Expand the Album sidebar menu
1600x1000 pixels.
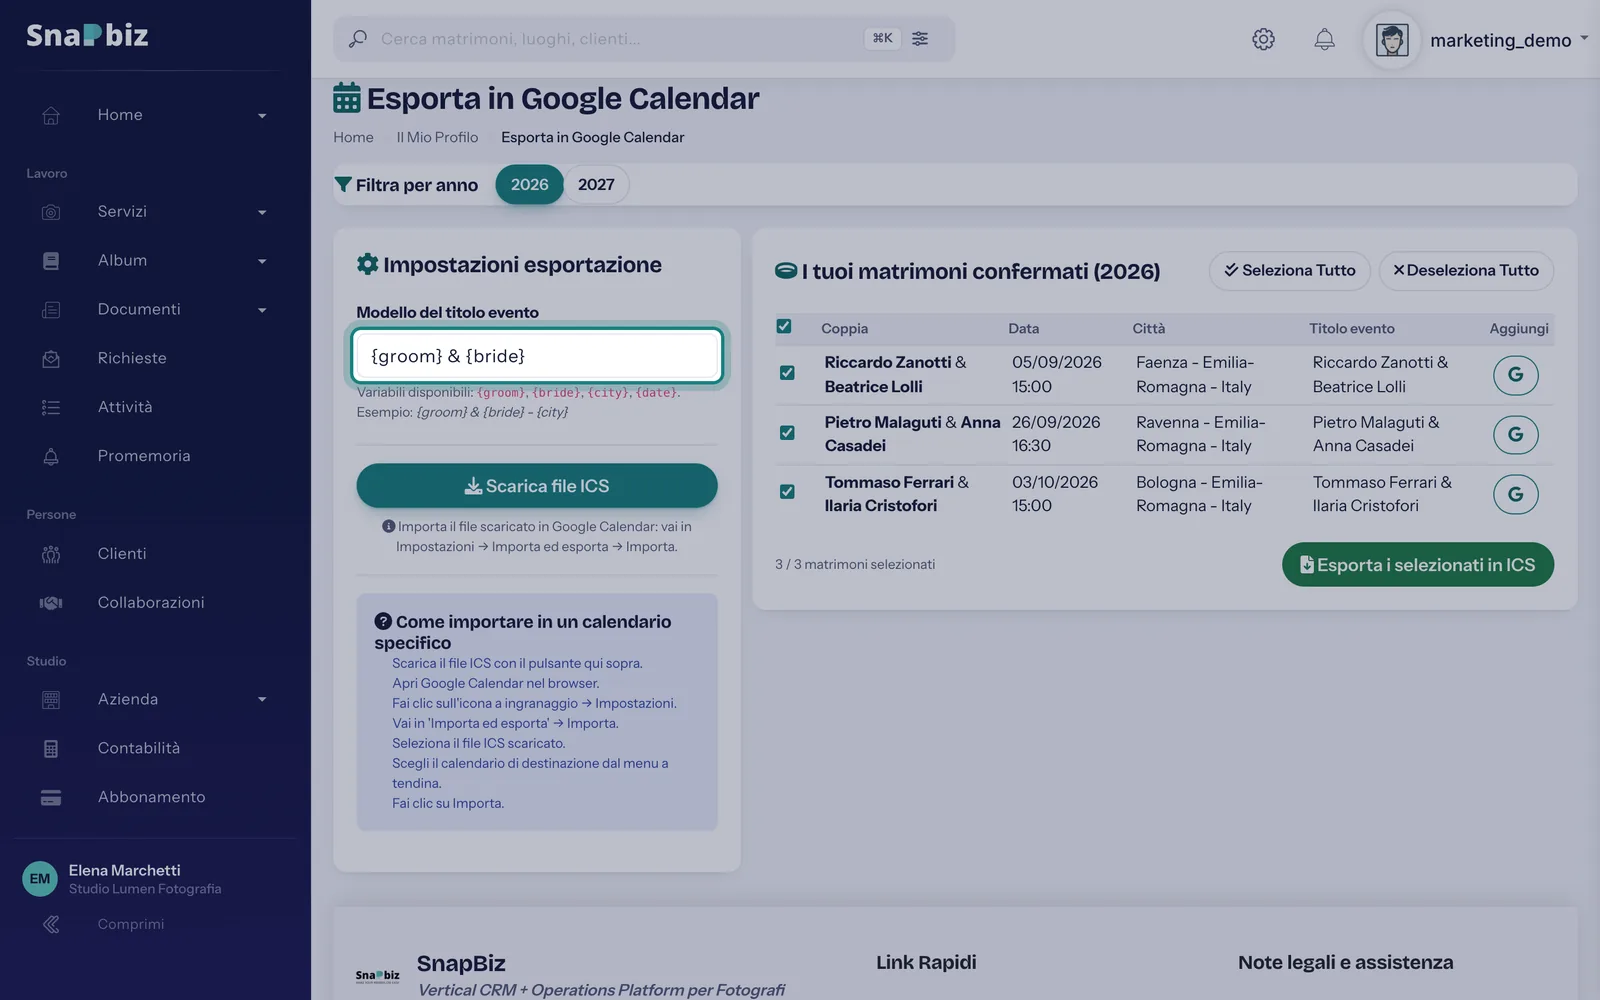click(x=262, y=261)
